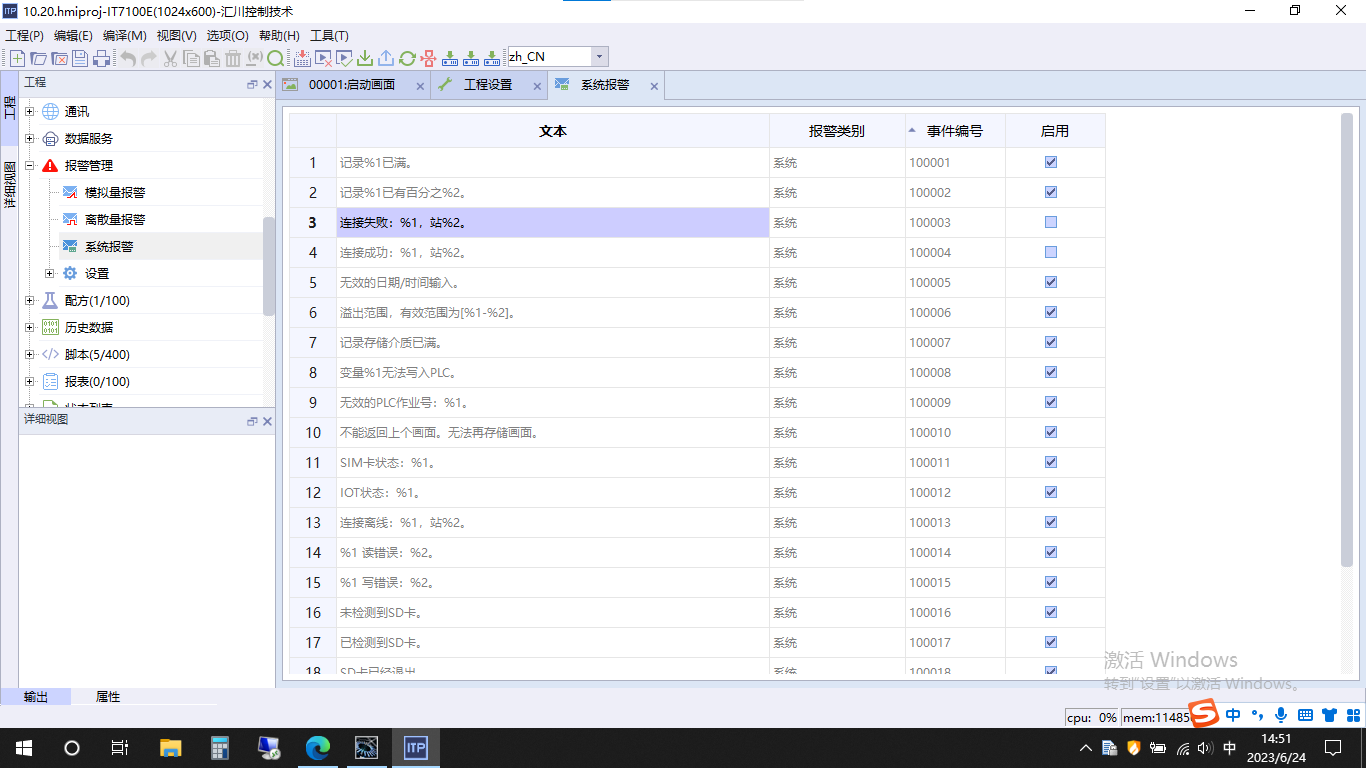The width and height of the screenshot is (1366, 768).
Task: Toggle 启用 checkbox for event 100017
Action: click(1051, 642)
